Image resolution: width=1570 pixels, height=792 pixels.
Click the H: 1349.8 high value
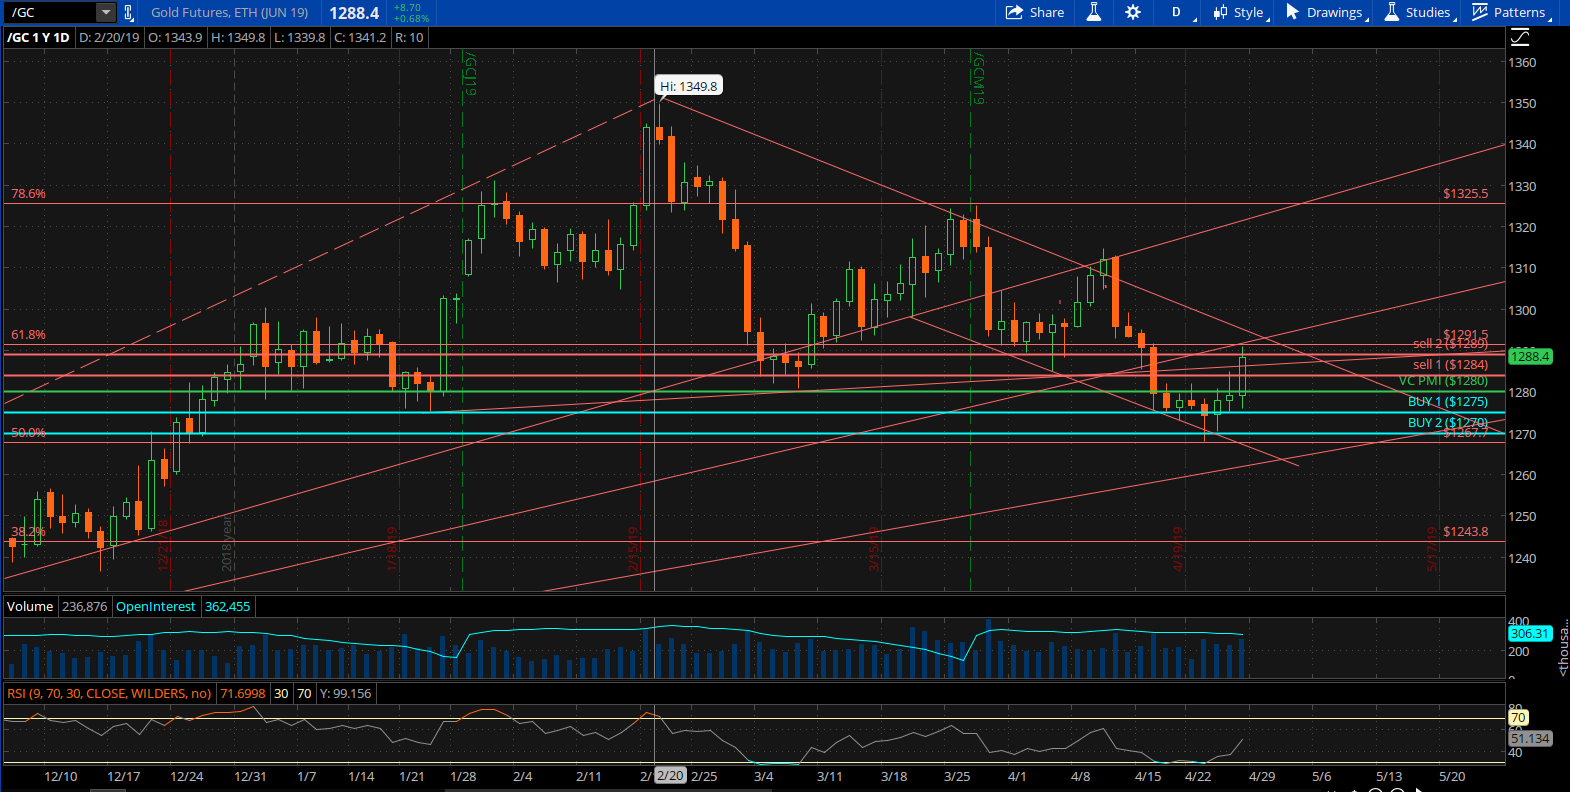(238, 38)
